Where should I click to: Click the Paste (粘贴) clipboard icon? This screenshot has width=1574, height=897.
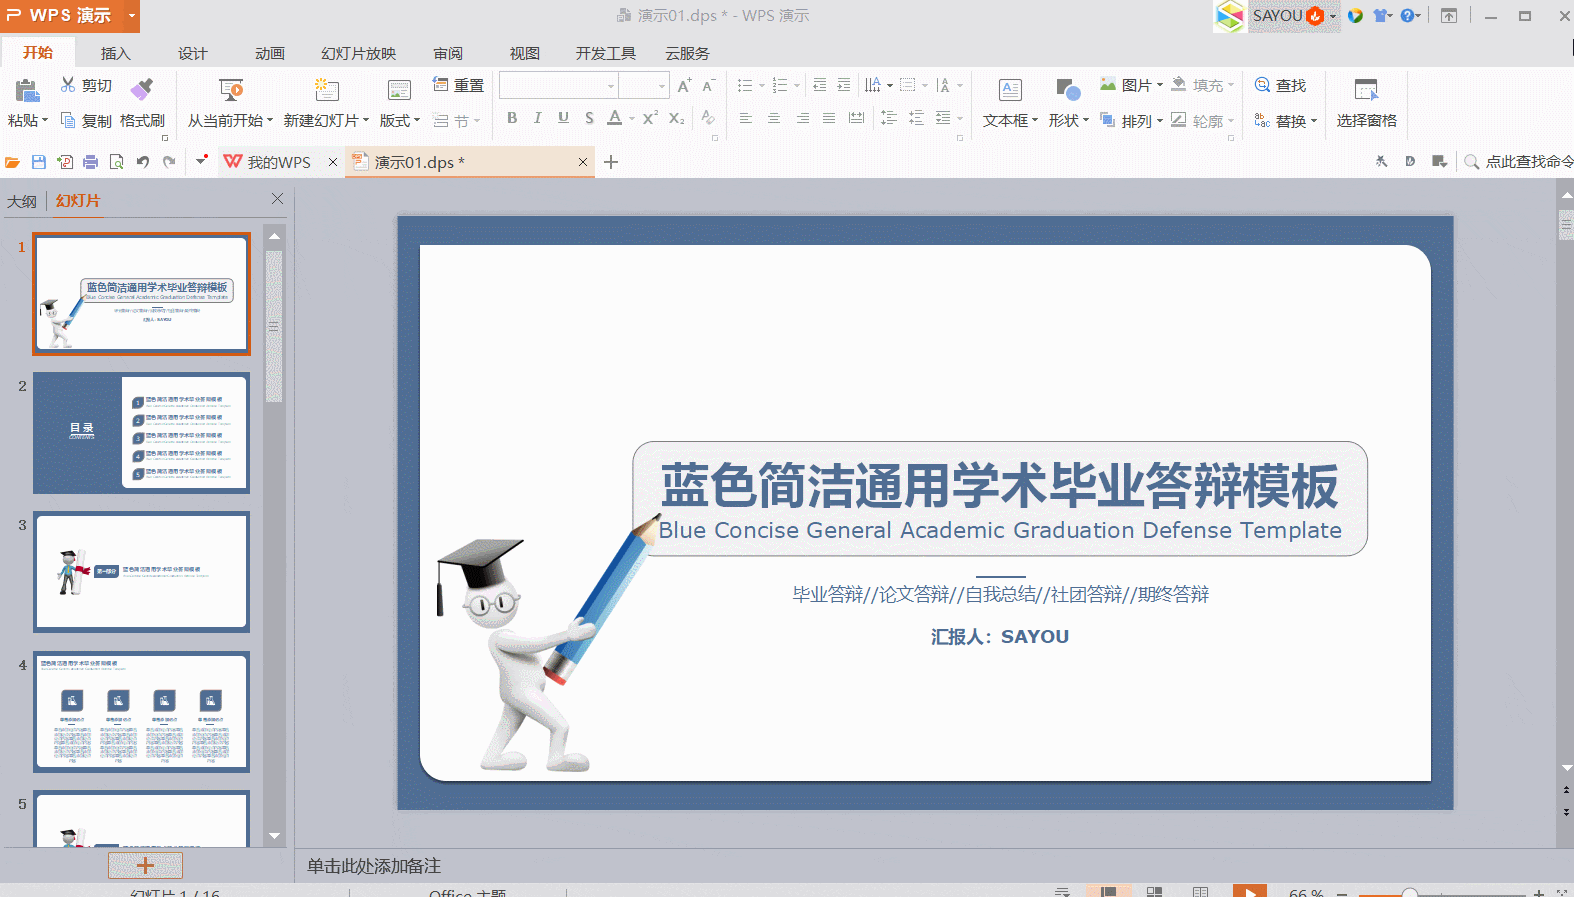coord(27,91)
